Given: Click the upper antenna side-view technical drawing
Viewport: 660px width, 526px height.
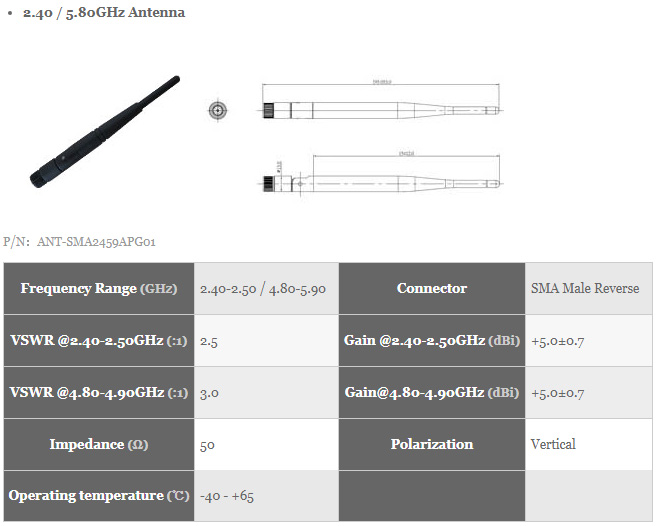Looking at the screenshot, I should point(380,101).
